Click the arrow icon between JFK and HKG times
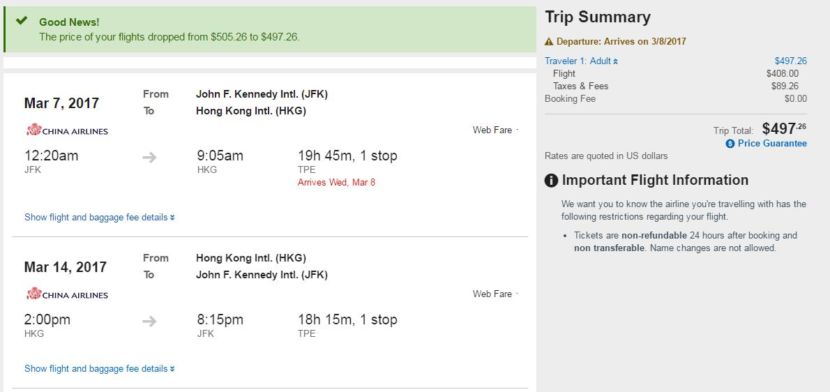 [x=149, y=157]
